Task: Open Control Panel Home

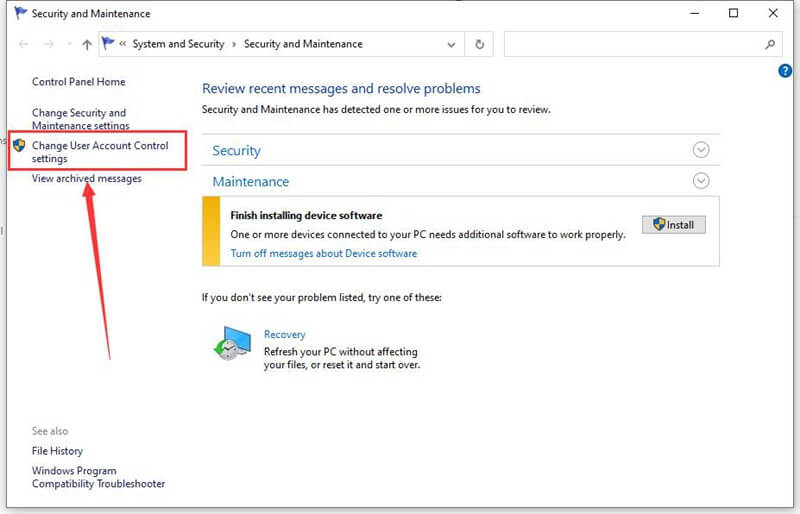Action: tap(79, 82)
